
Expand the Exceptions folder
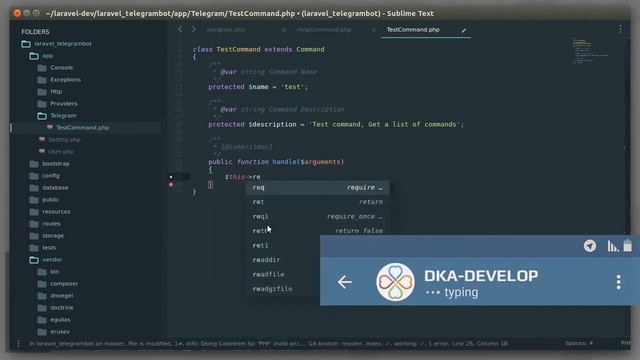tap(59, 80)
